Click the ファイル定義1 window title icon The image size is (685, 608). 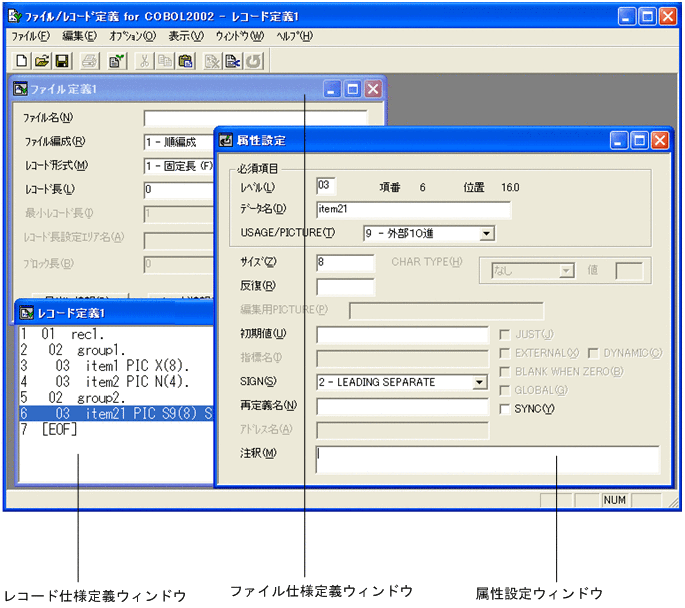(21, 89)
